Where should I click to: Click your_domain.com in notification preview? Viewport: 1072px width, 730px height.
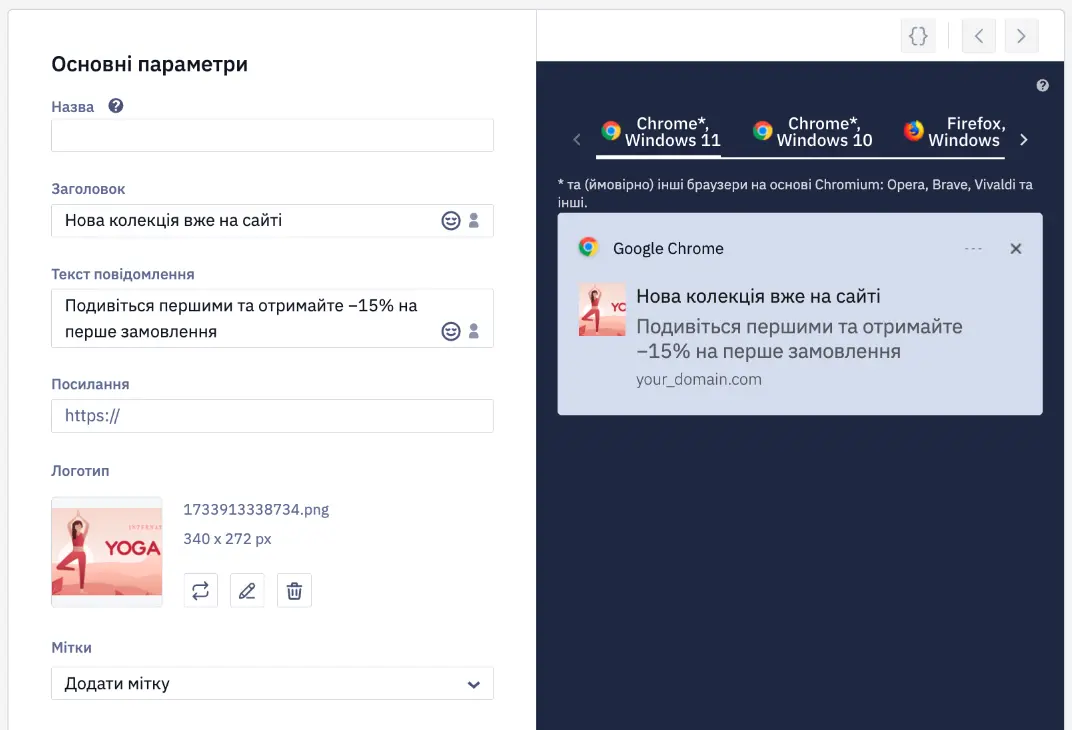click(x=699, y=379)
